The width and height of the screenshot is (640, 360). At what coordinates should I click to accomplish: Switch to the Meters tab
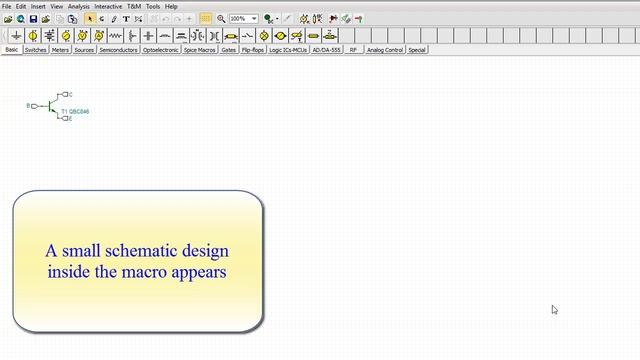pyautogui.click(x=60, y=50)
